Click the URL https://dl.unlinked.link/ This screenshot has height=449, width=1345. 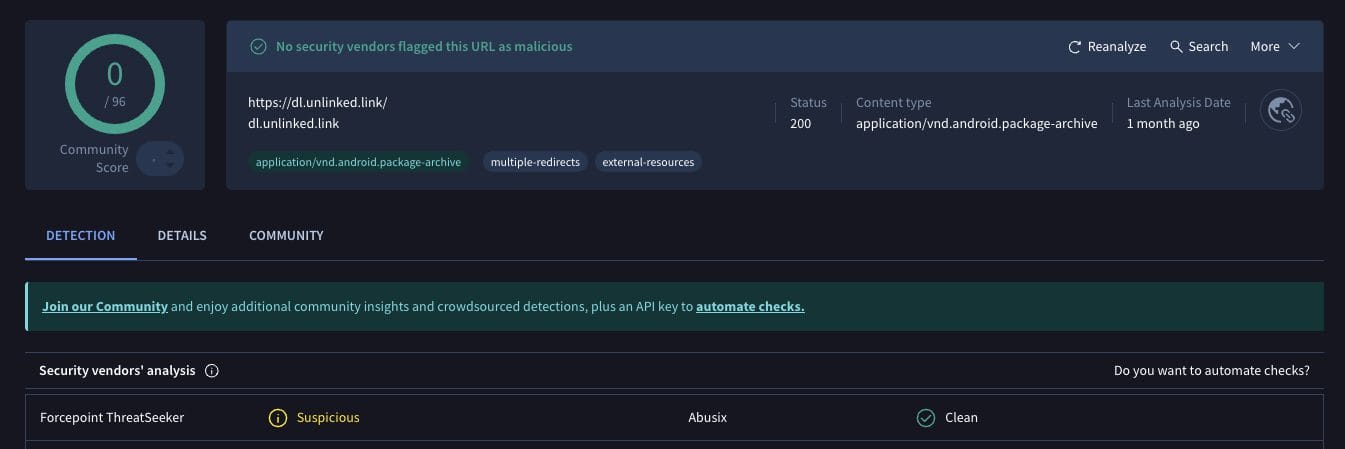[317, 103]
